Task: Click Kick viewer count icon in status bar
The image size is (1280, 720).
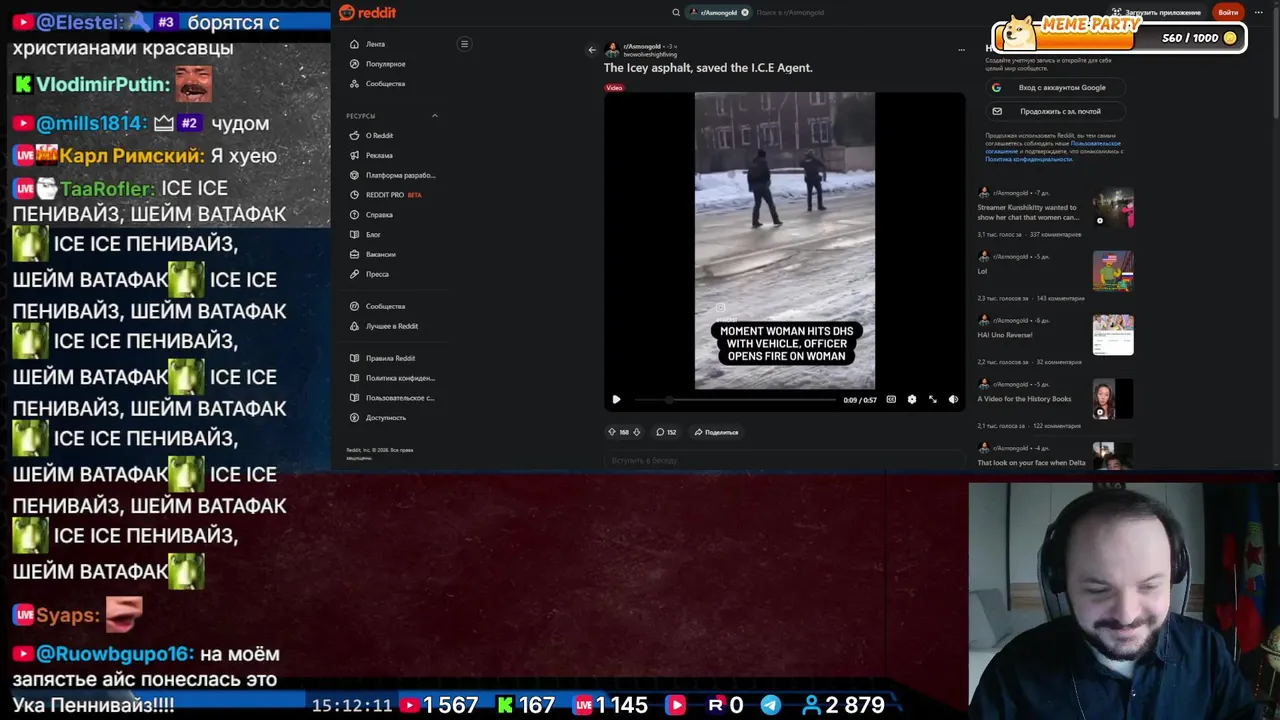Action: [x=505, y=705]
